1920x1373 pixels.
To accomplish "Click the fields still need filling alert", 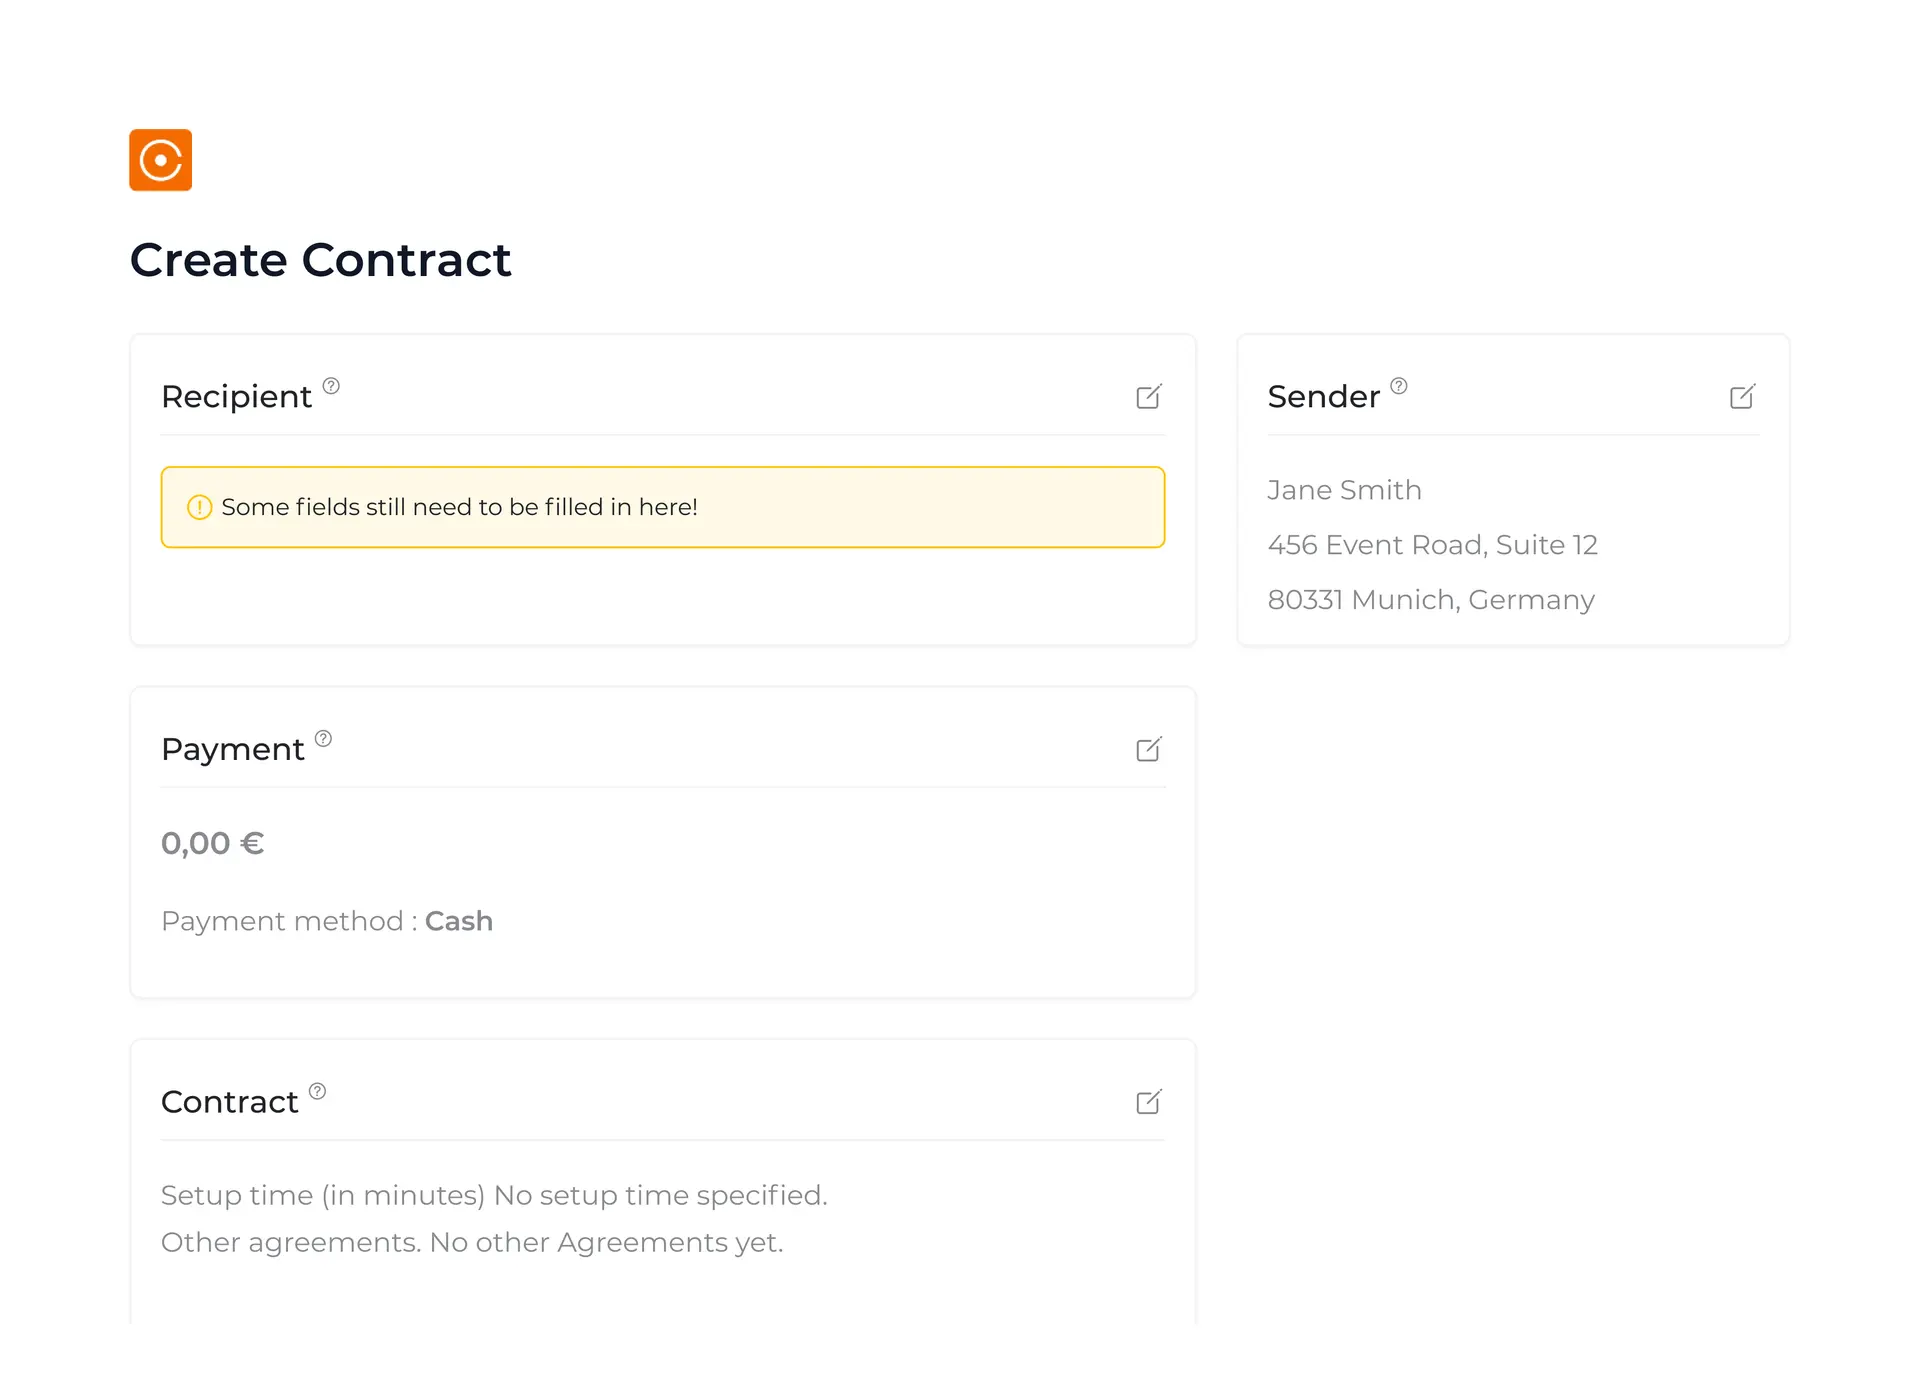I will tap(662, 507).
